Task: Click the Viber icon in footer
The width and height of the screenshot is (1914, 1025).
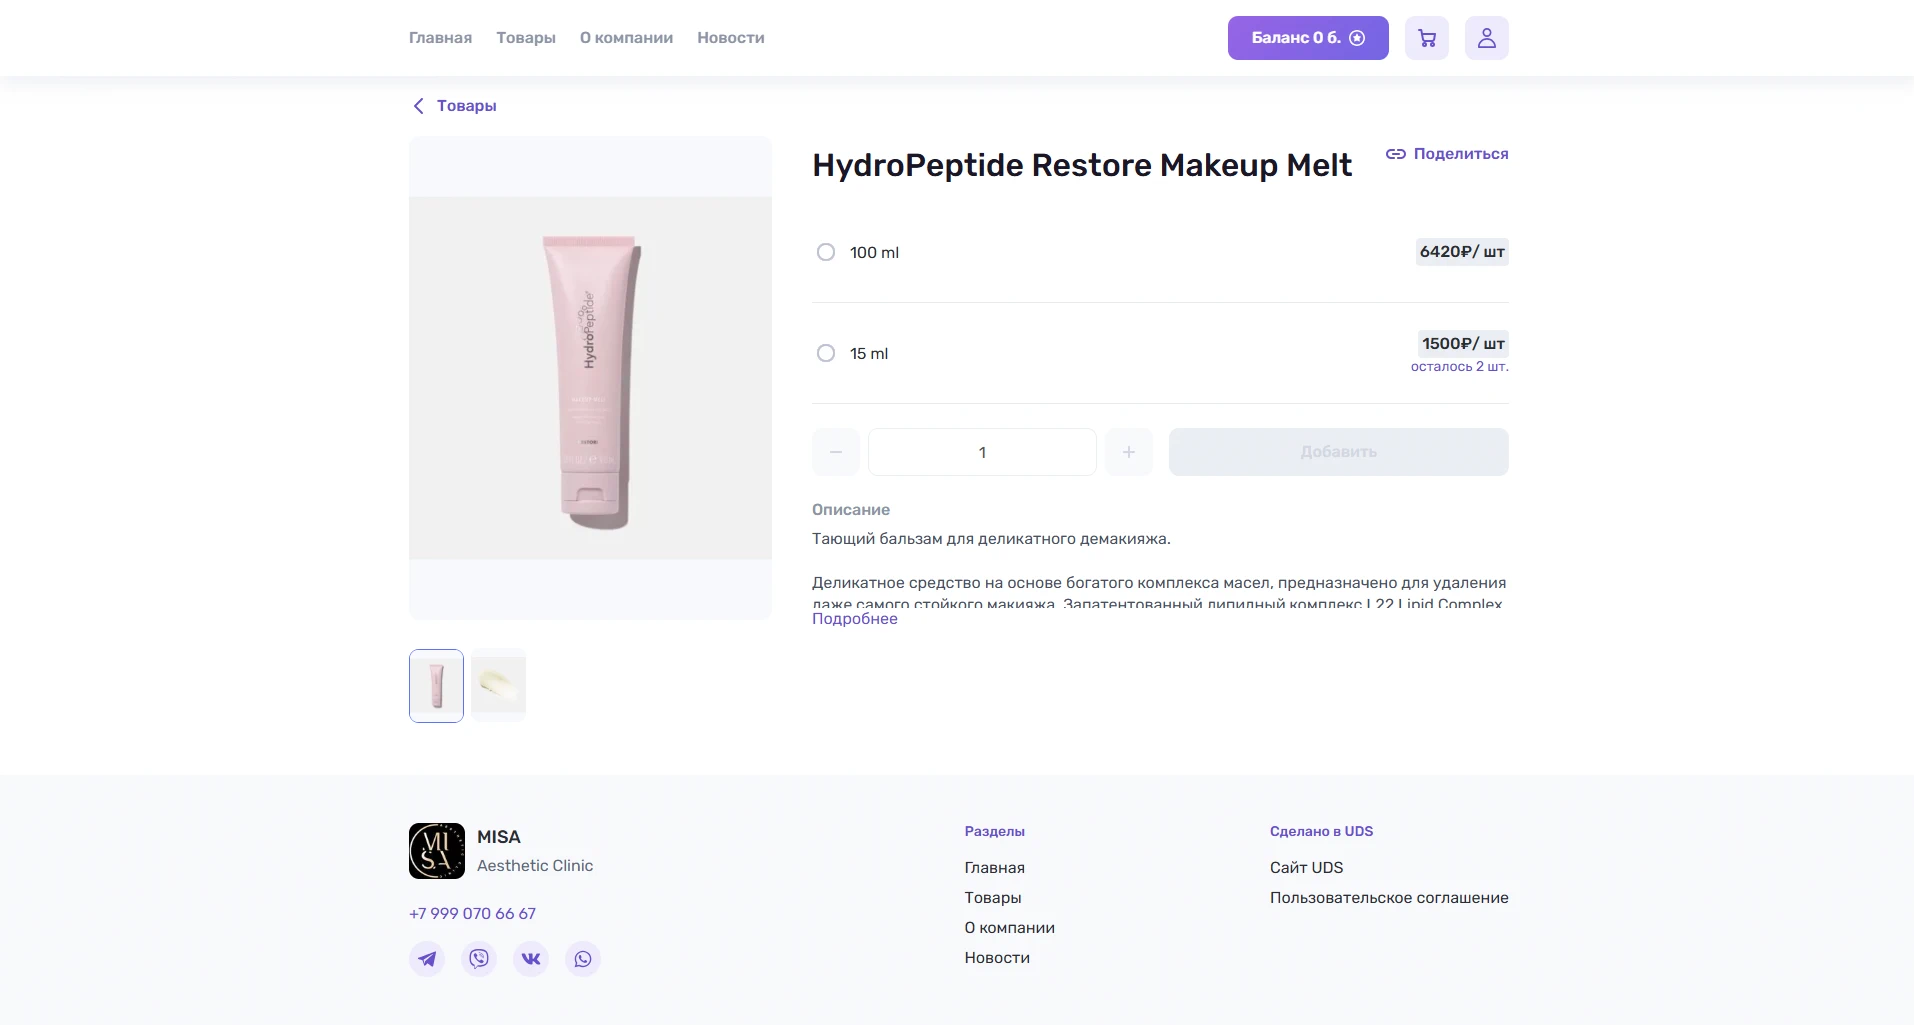Action: pyautogui.click(x=479, y=959)
